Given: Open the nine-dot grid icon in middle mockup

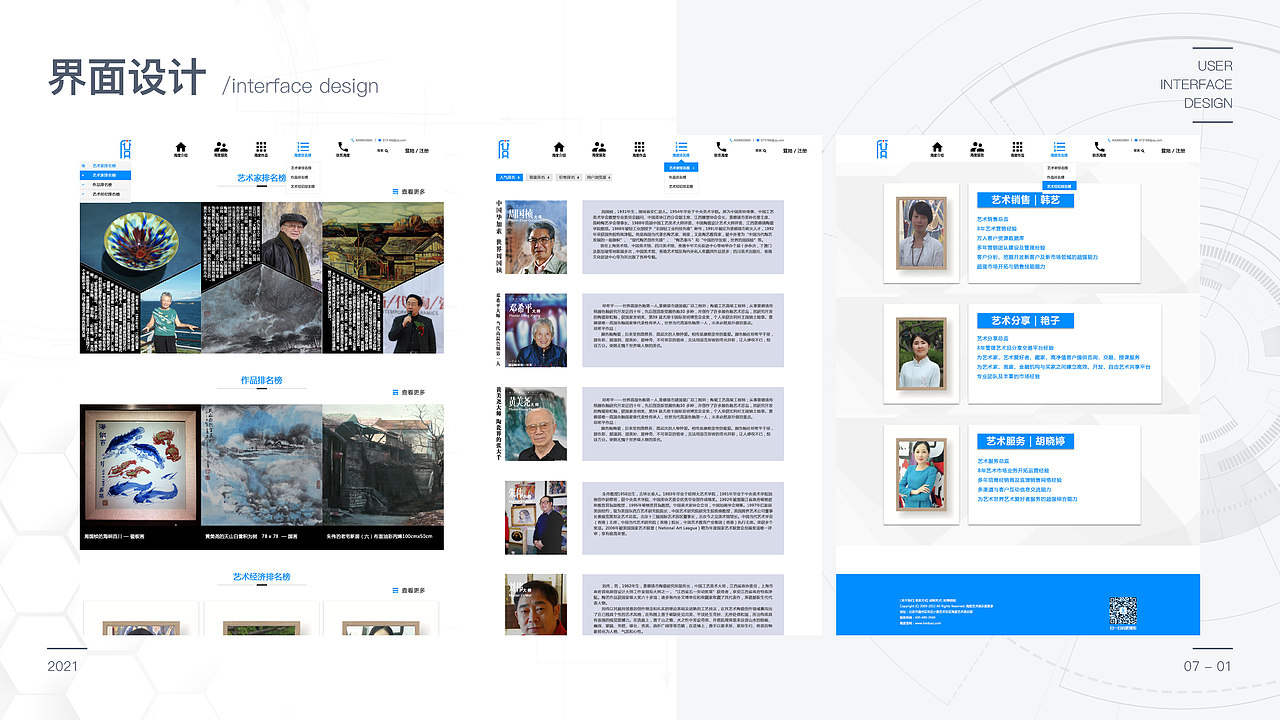Looking at the screenshot, I should click(x=640, y=147).
